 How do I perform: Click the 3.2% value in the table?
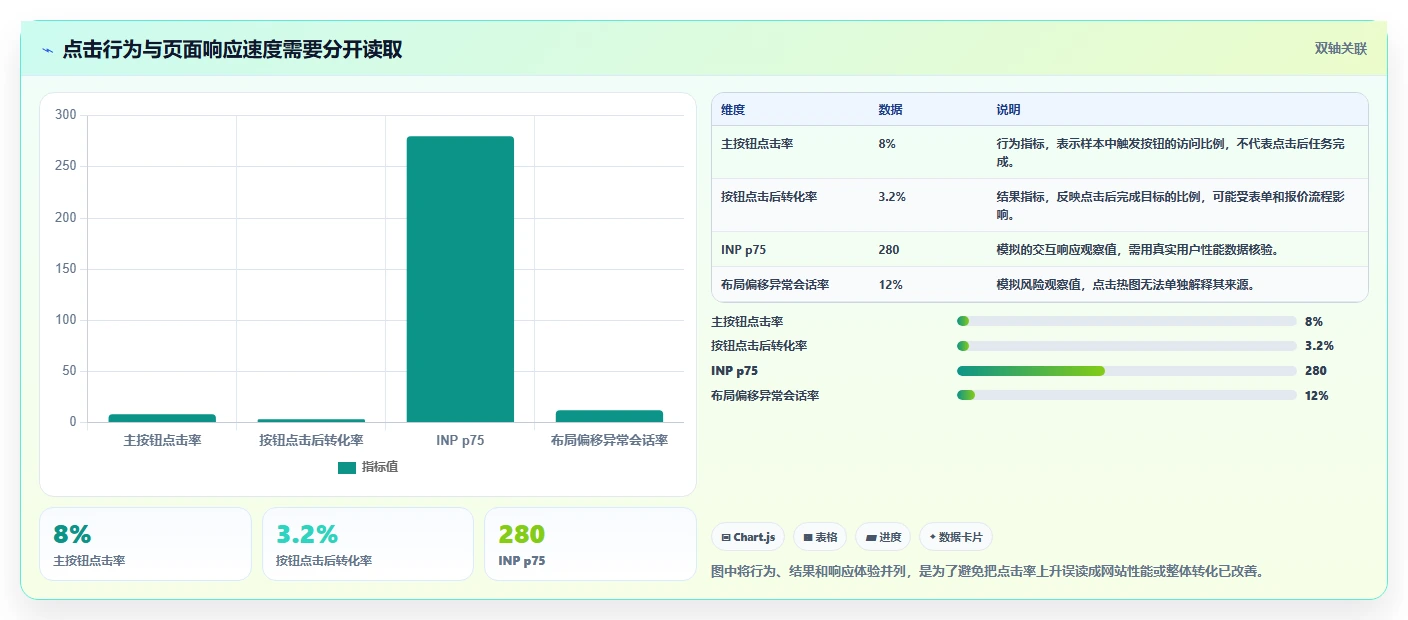coord(892,197)
